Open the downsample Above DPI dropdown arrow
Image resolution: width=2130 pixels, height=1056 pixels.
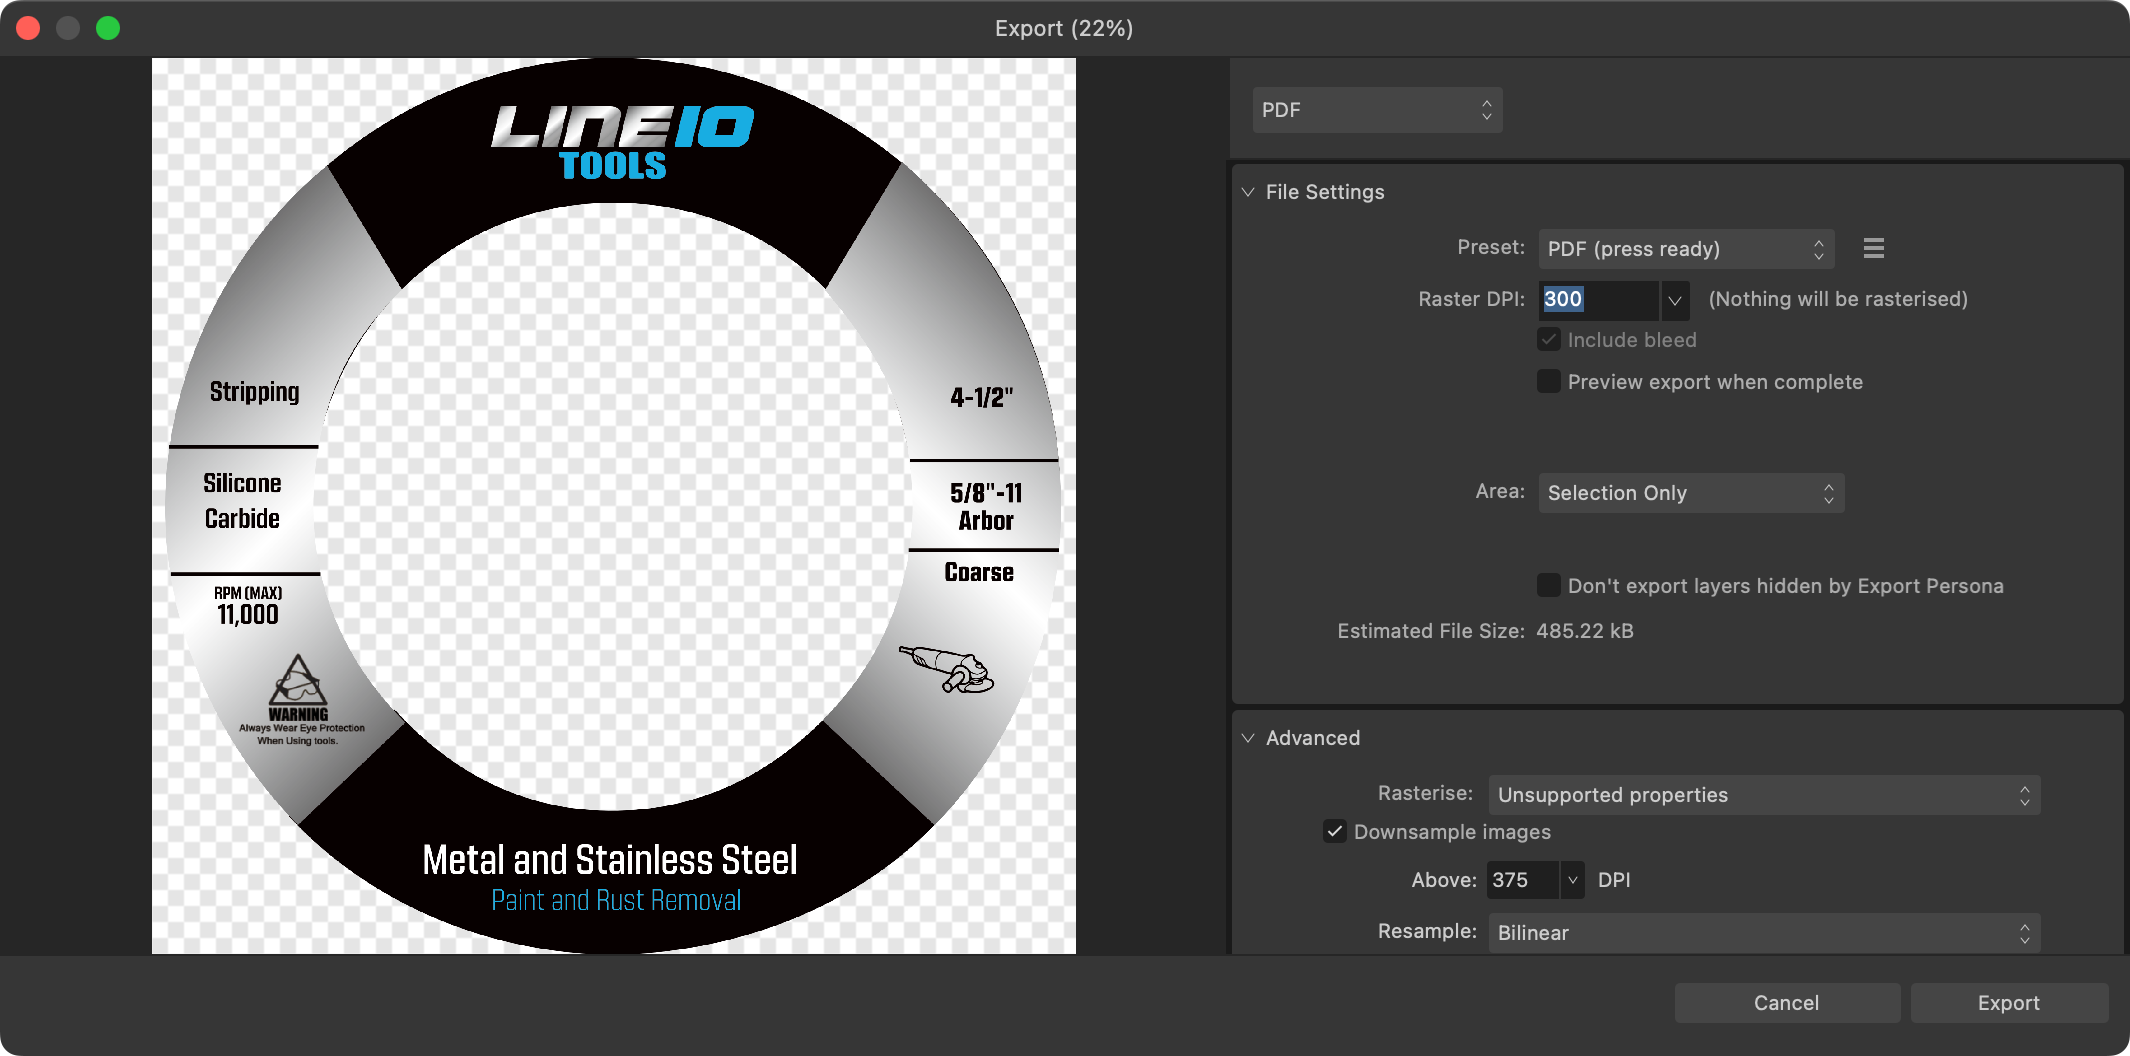tap(1572, 880)
